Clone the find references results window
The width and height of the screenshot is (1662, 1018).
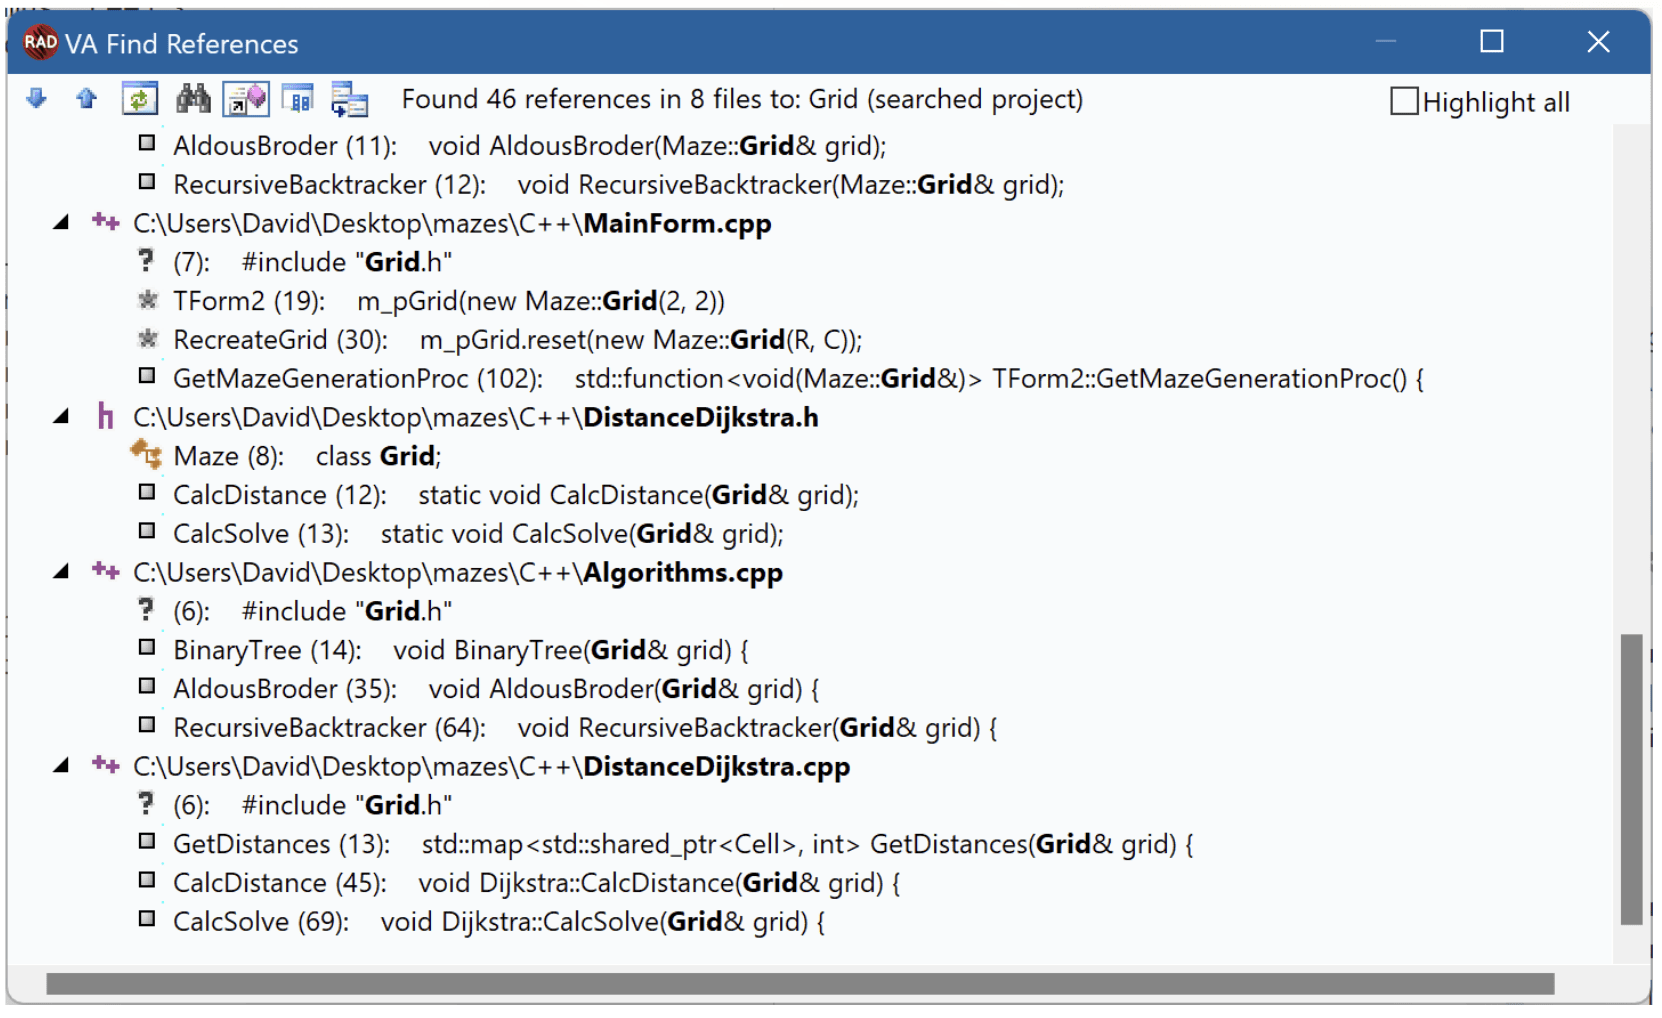350,99
